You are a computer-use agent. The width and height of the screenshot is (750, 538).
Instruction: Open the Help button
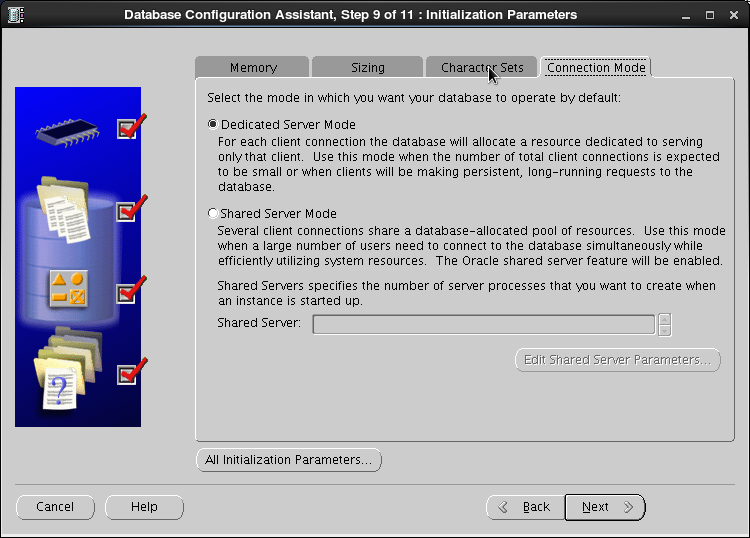(144, 507)
